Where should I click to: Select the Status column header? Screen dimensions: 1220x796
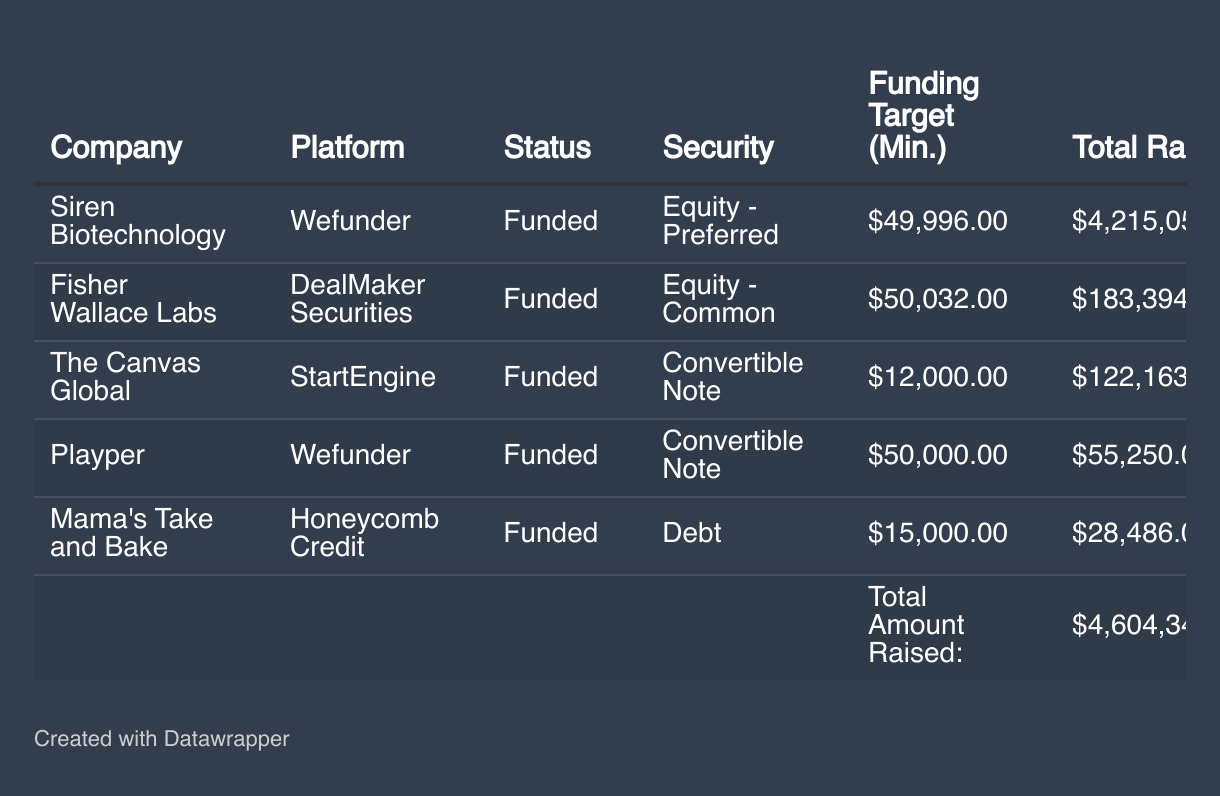pyautogui.click(x=547, y=148)
